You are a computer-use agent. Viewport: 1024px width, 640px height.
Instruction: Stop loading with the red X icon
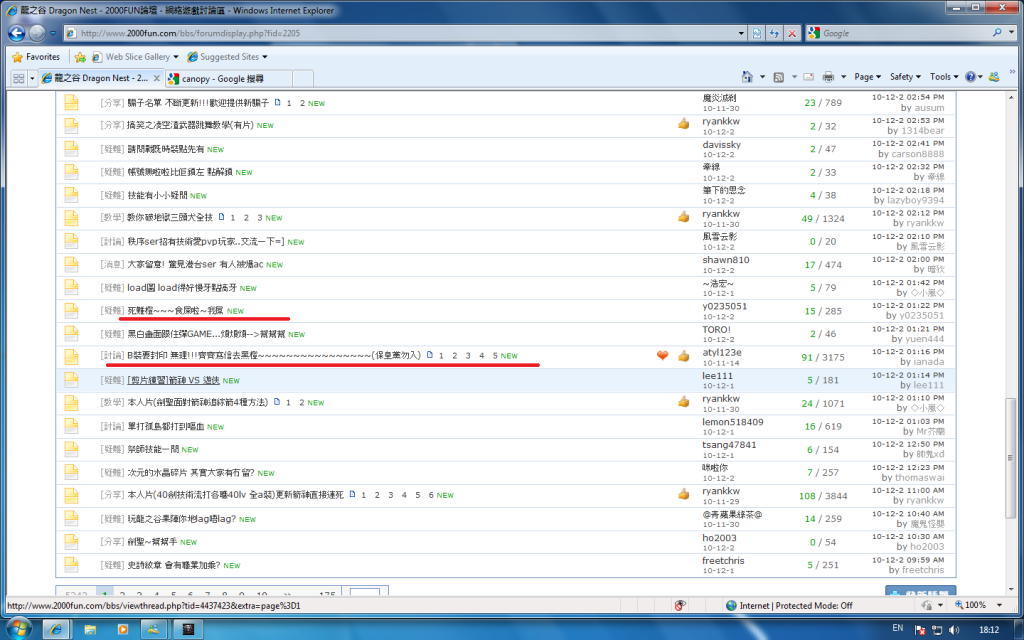coord(792,33)
